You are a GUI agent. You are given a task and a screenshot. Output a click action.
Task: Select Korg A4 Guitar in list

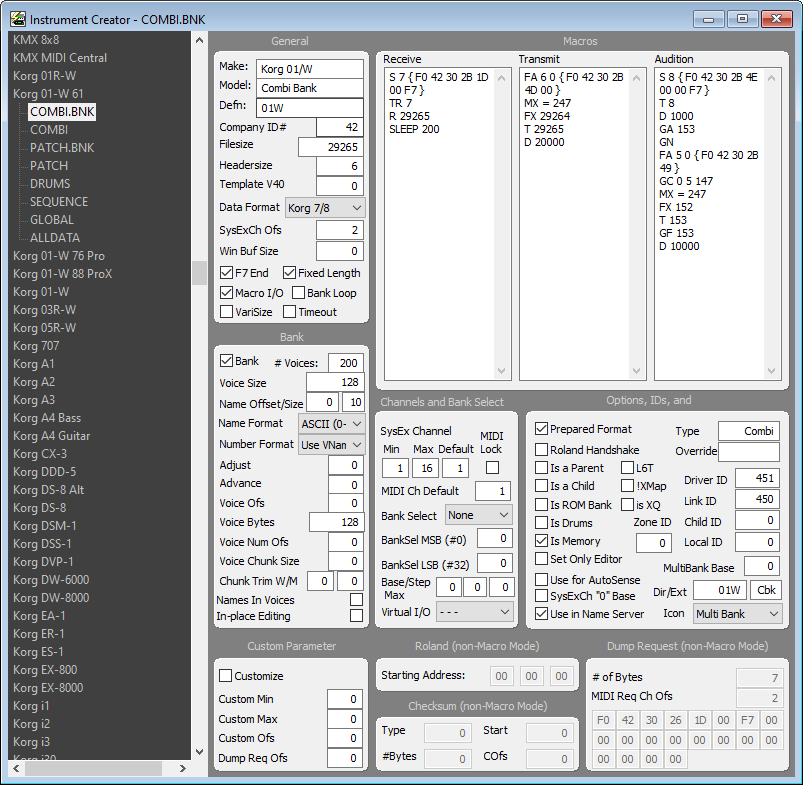tap(52, 436)
